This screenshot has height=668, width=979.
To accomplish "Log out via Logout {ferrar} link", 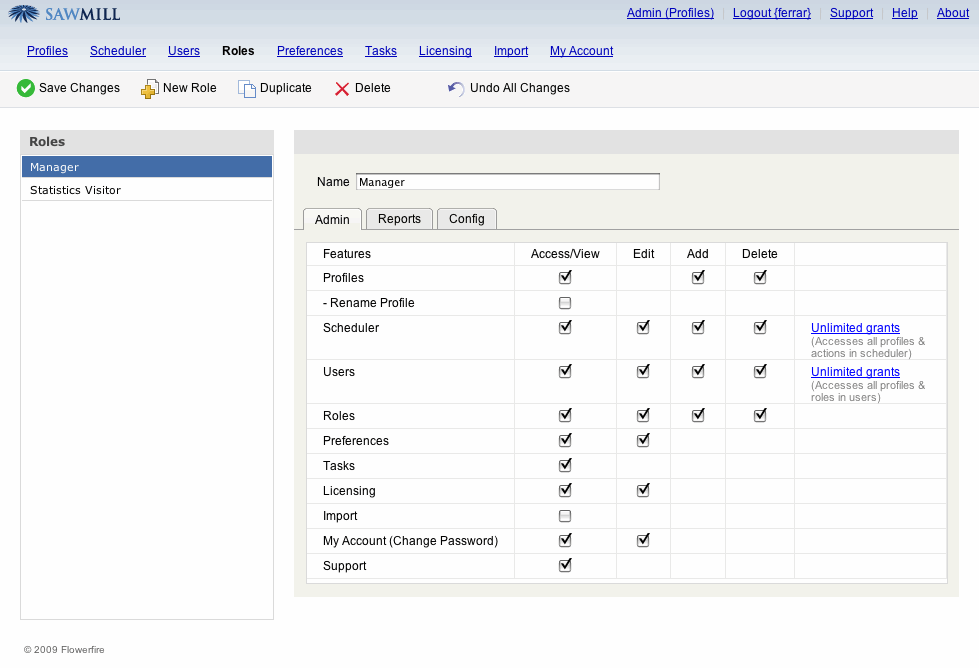I will tap(771, 13).
